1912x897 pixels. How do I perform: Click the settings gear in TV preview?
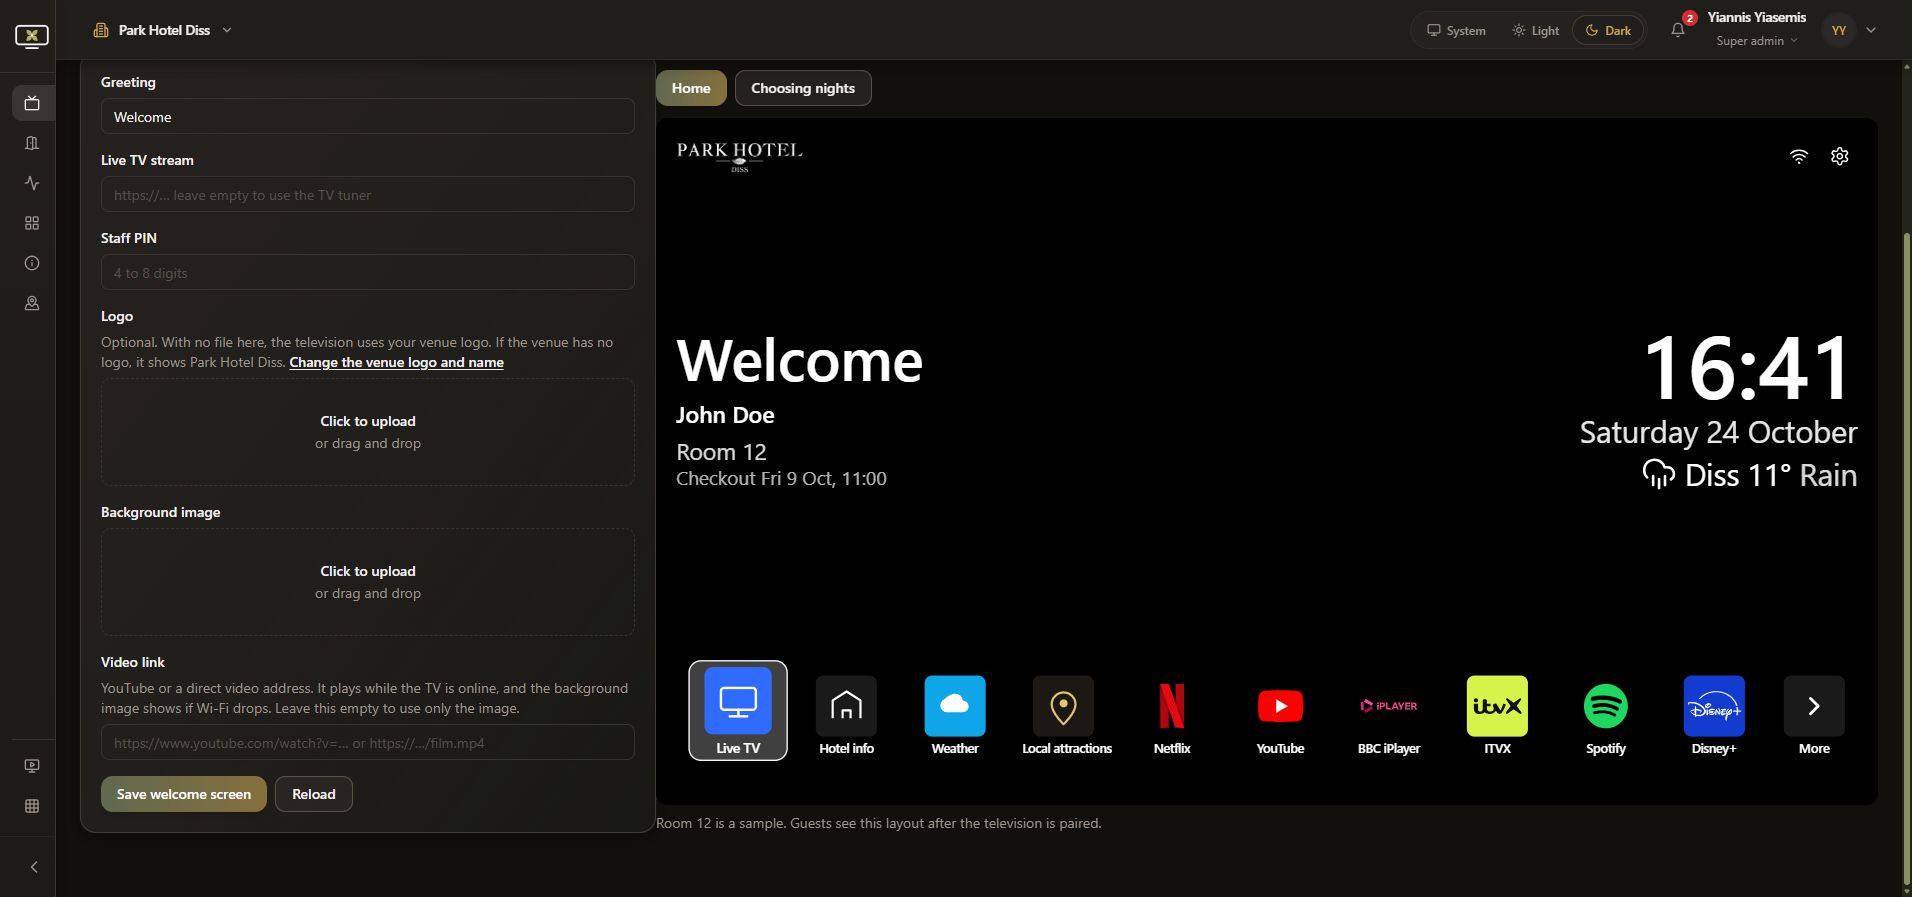tap(1840, 156)
